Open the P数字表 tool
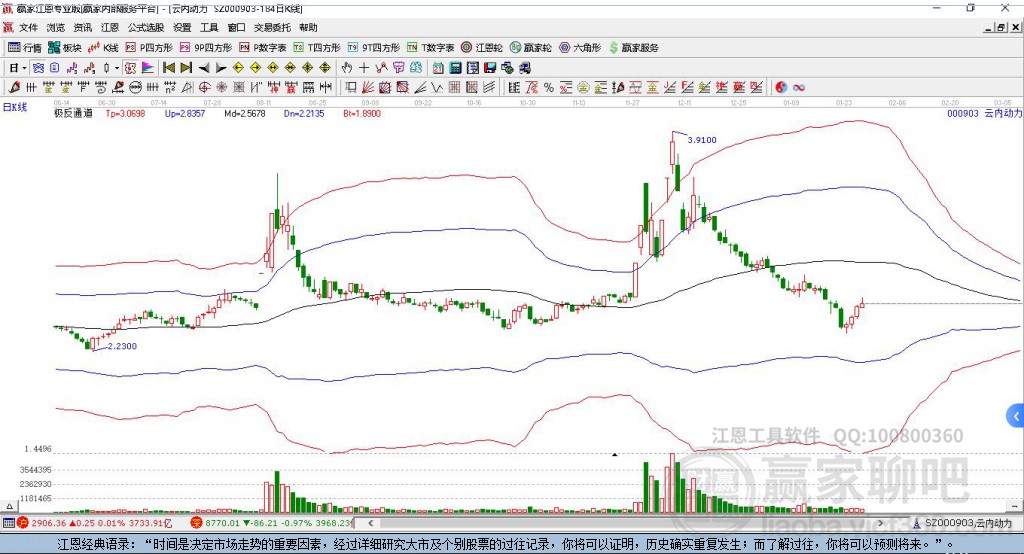 coord(263,48)
